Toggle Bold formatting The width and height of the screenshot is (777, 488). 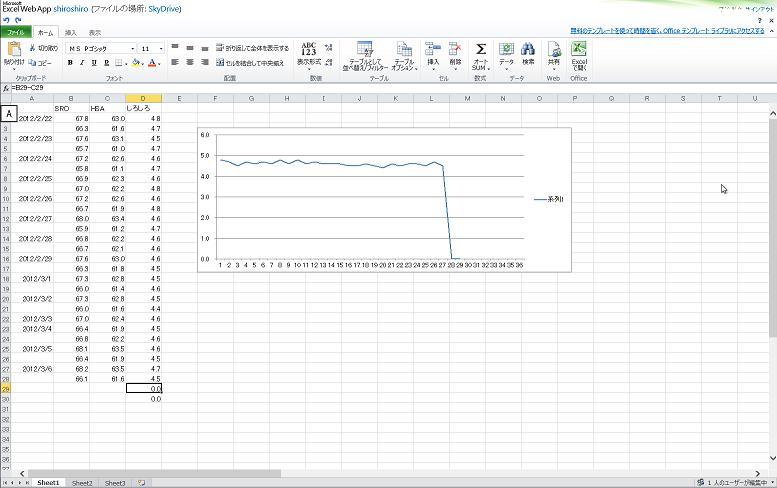point(70,63)
